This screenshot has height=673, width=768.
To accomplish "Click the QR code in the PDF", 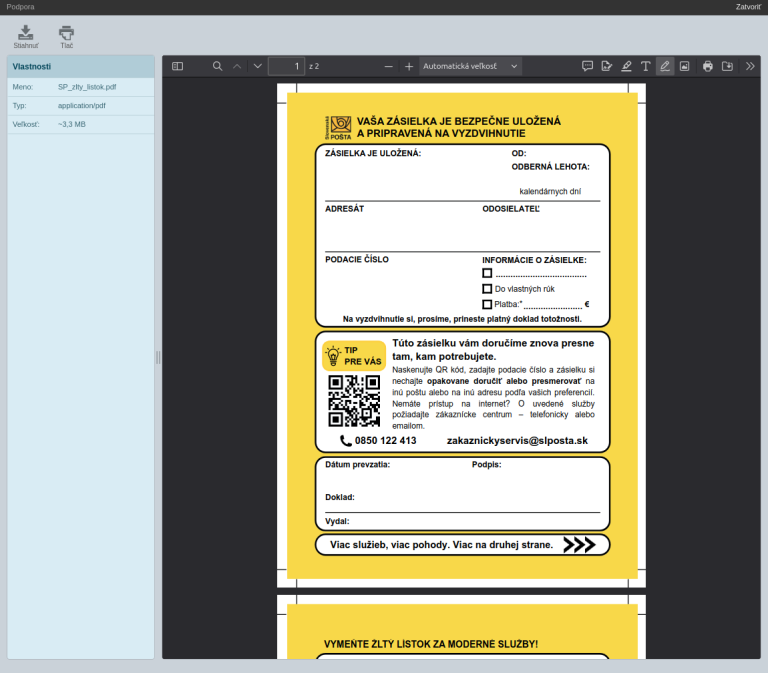I will coord(354,401).
